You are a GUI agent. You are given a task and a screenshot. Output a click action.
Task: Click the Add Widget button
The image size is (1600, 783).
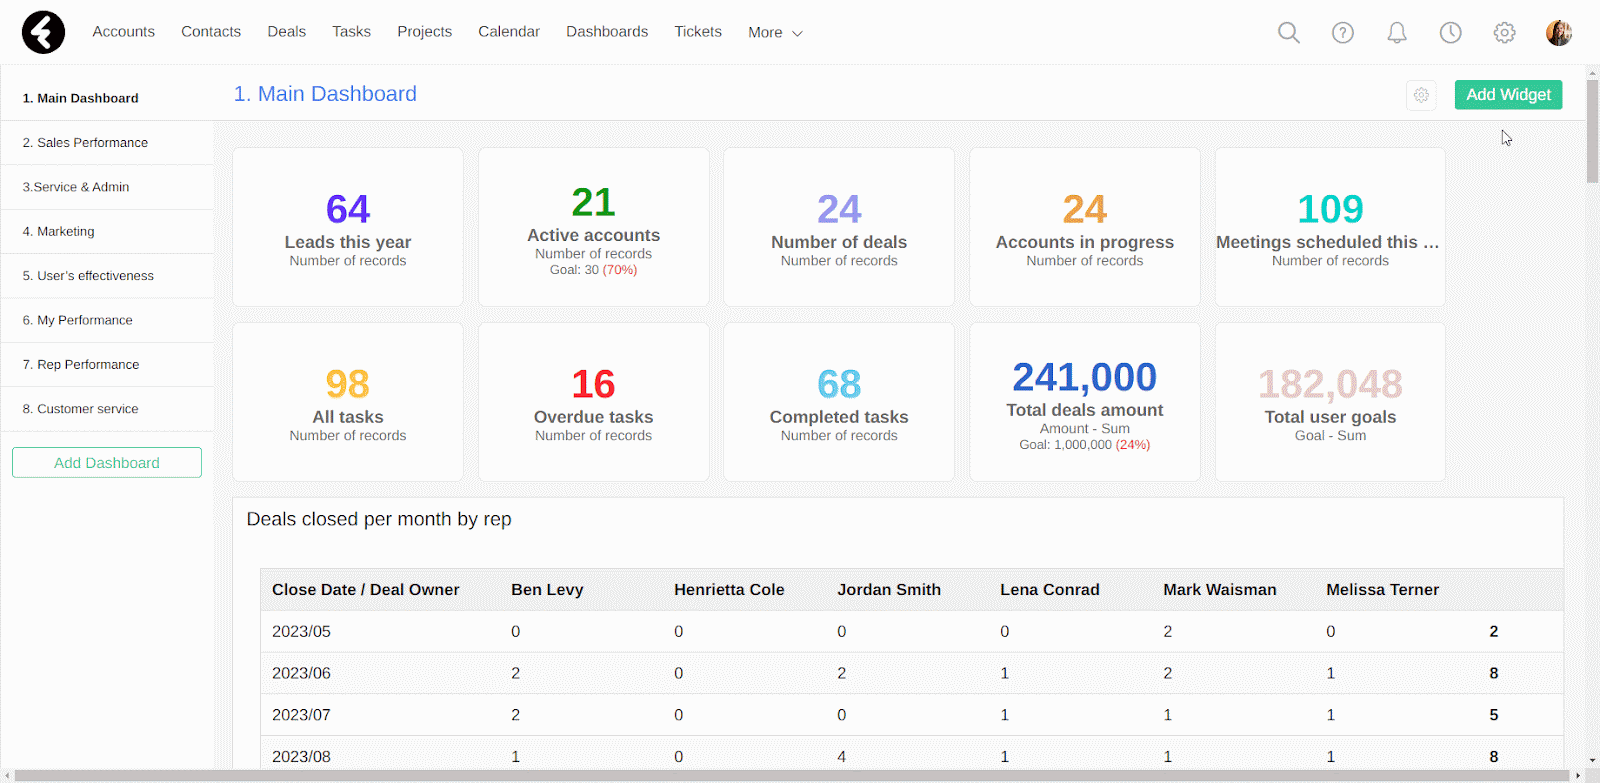click(1508, 95)
